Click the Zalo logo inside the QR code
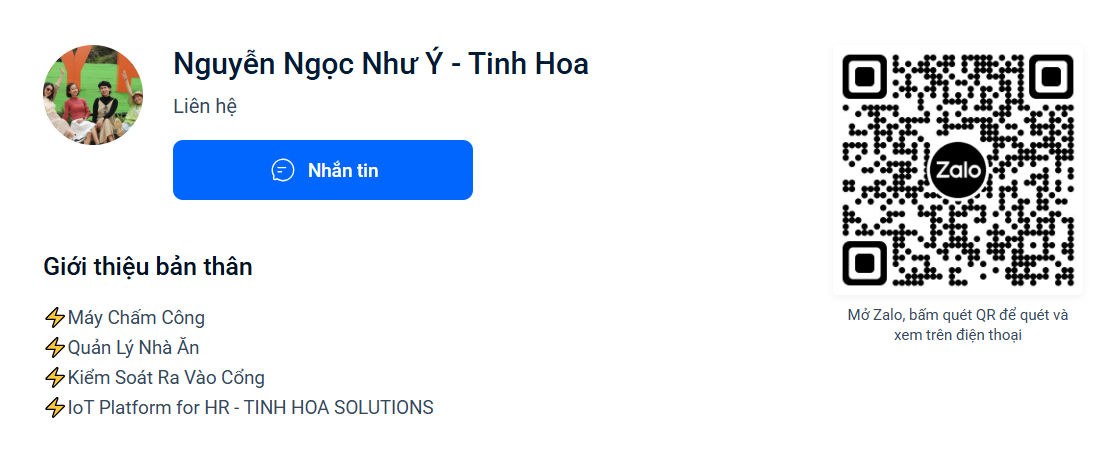The width and height of the screenshot is (1119, 455). [x=957, y=171]
